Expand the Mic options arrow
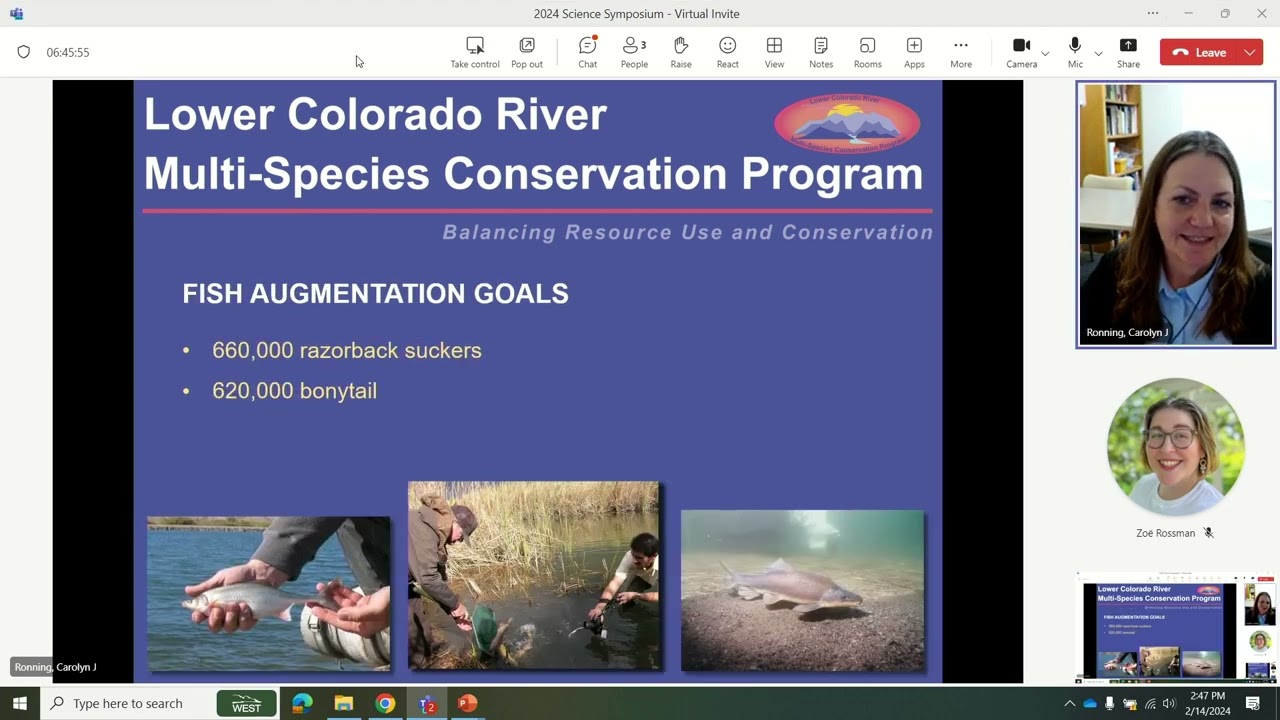Viewport: 1280px width, 720px height. coord(1098,53)
